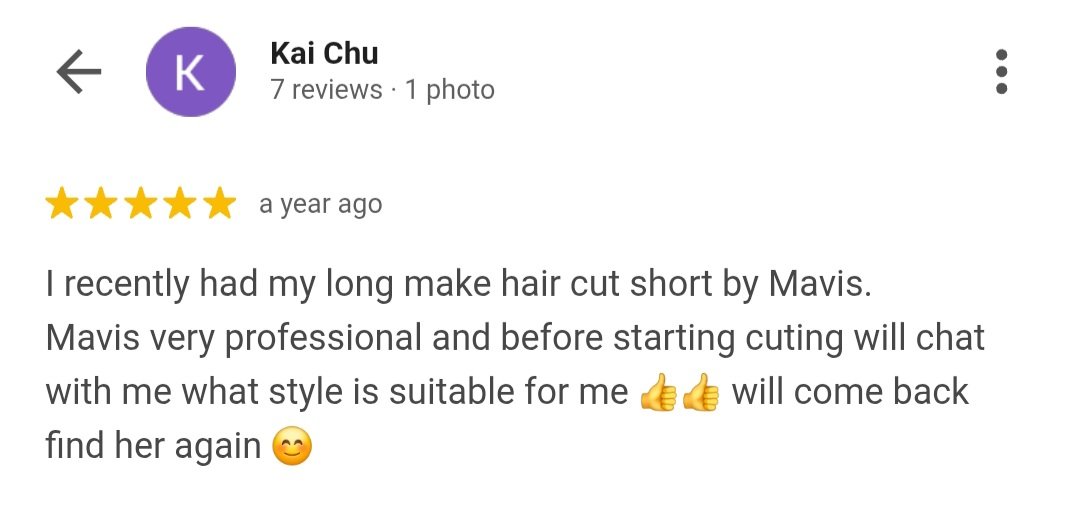Open the three-dot more options menu

(x=1001, y=72)
